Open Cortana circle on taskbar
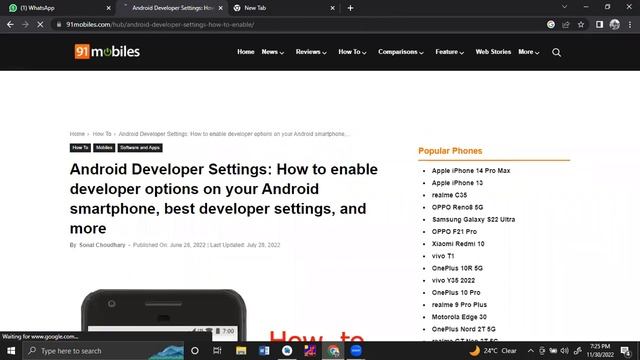The image size is (640, 360). click(195, 351)
